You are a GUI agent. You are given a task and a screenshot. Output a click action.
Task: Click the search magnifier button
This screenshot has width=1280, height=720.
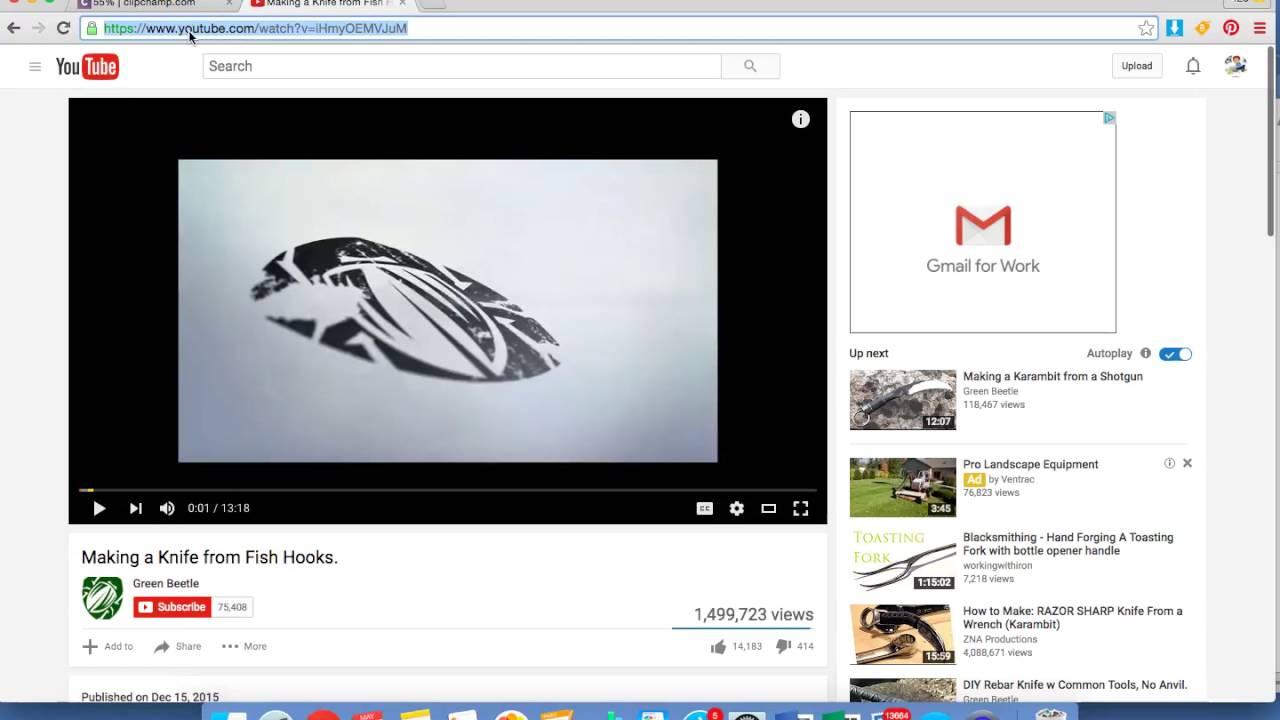point(750,66)
